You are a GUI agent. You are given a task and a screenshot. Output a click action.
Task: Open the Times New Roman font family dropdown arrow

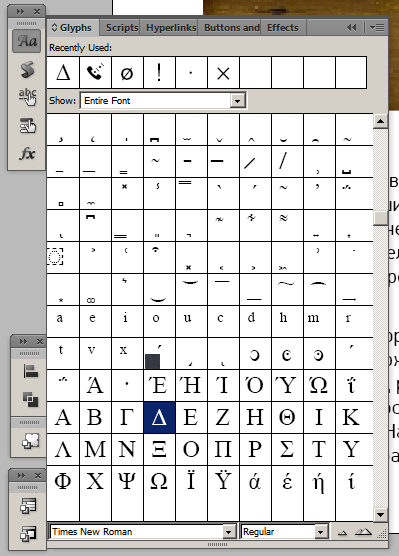tap(229, 532)
